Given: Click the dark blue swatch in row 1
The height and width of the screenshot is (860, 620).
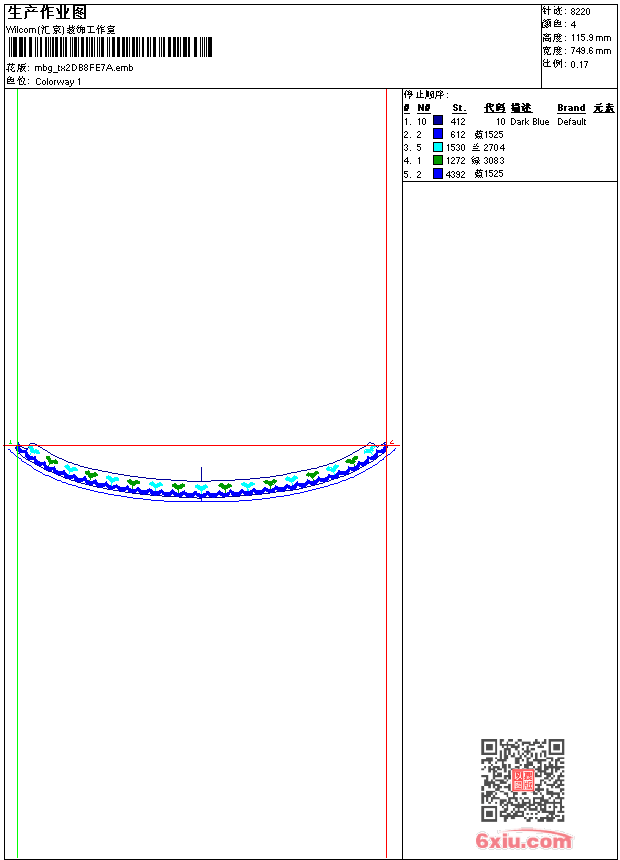Looking at the screenshot, I should tap(438, 121).
